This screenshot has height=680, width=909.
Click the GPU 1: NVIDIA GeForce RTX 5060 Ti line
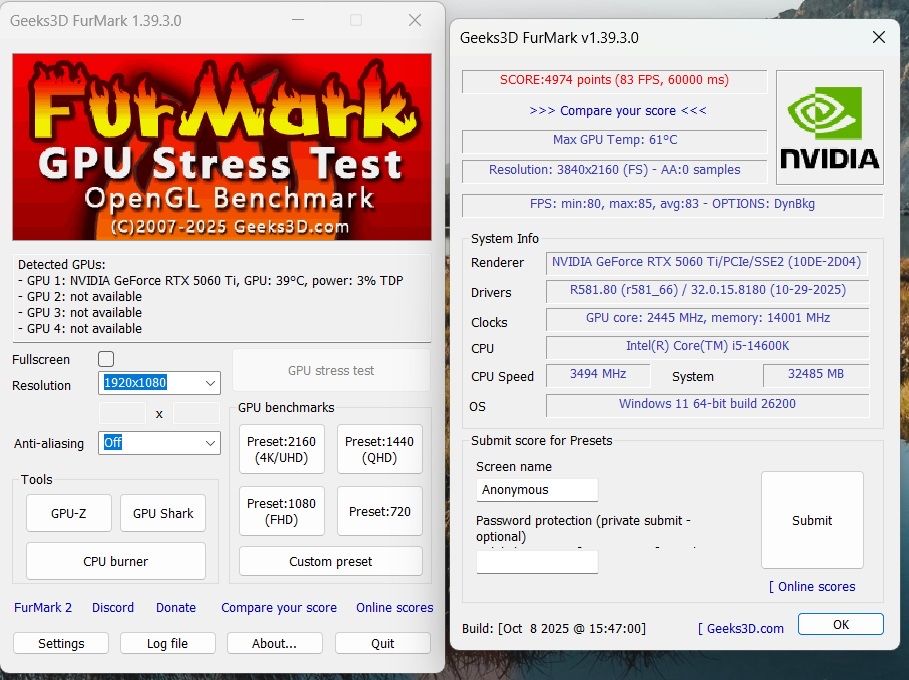[210, 281]
